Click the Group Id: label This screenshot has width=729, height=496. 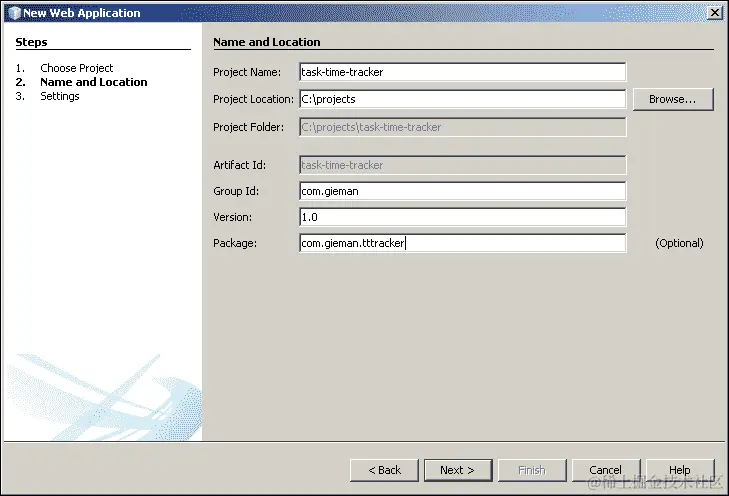(x=236, y=191)
